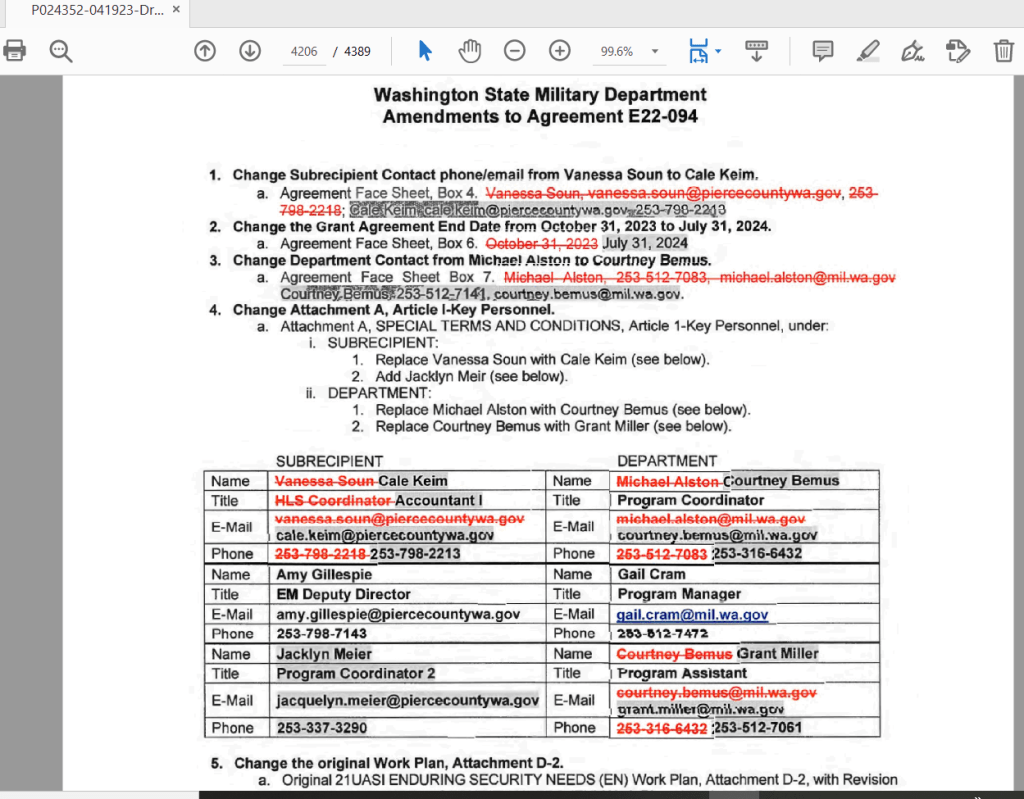
Task: Go to previous page with up arrow
Action: pos(205,51)
